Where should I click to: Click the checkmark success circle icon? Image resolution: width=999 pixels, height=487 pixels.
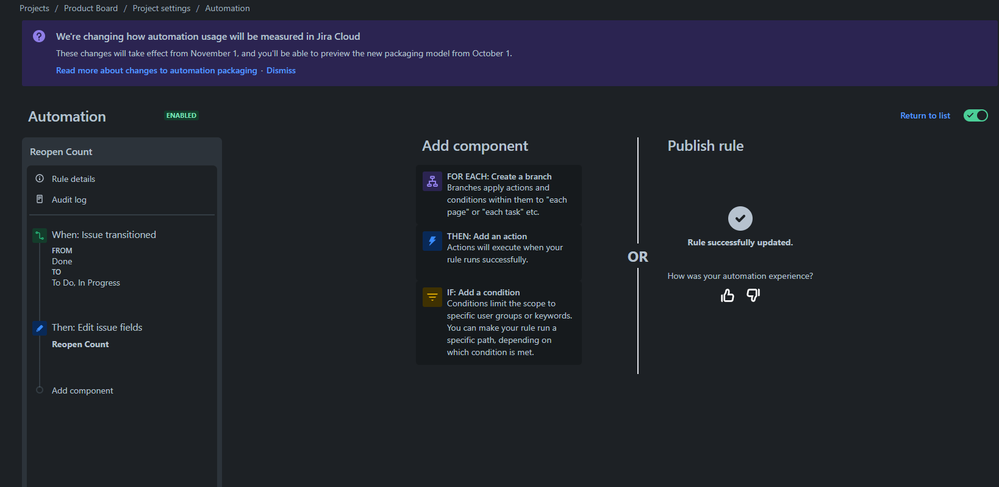[x=740, y=218]
